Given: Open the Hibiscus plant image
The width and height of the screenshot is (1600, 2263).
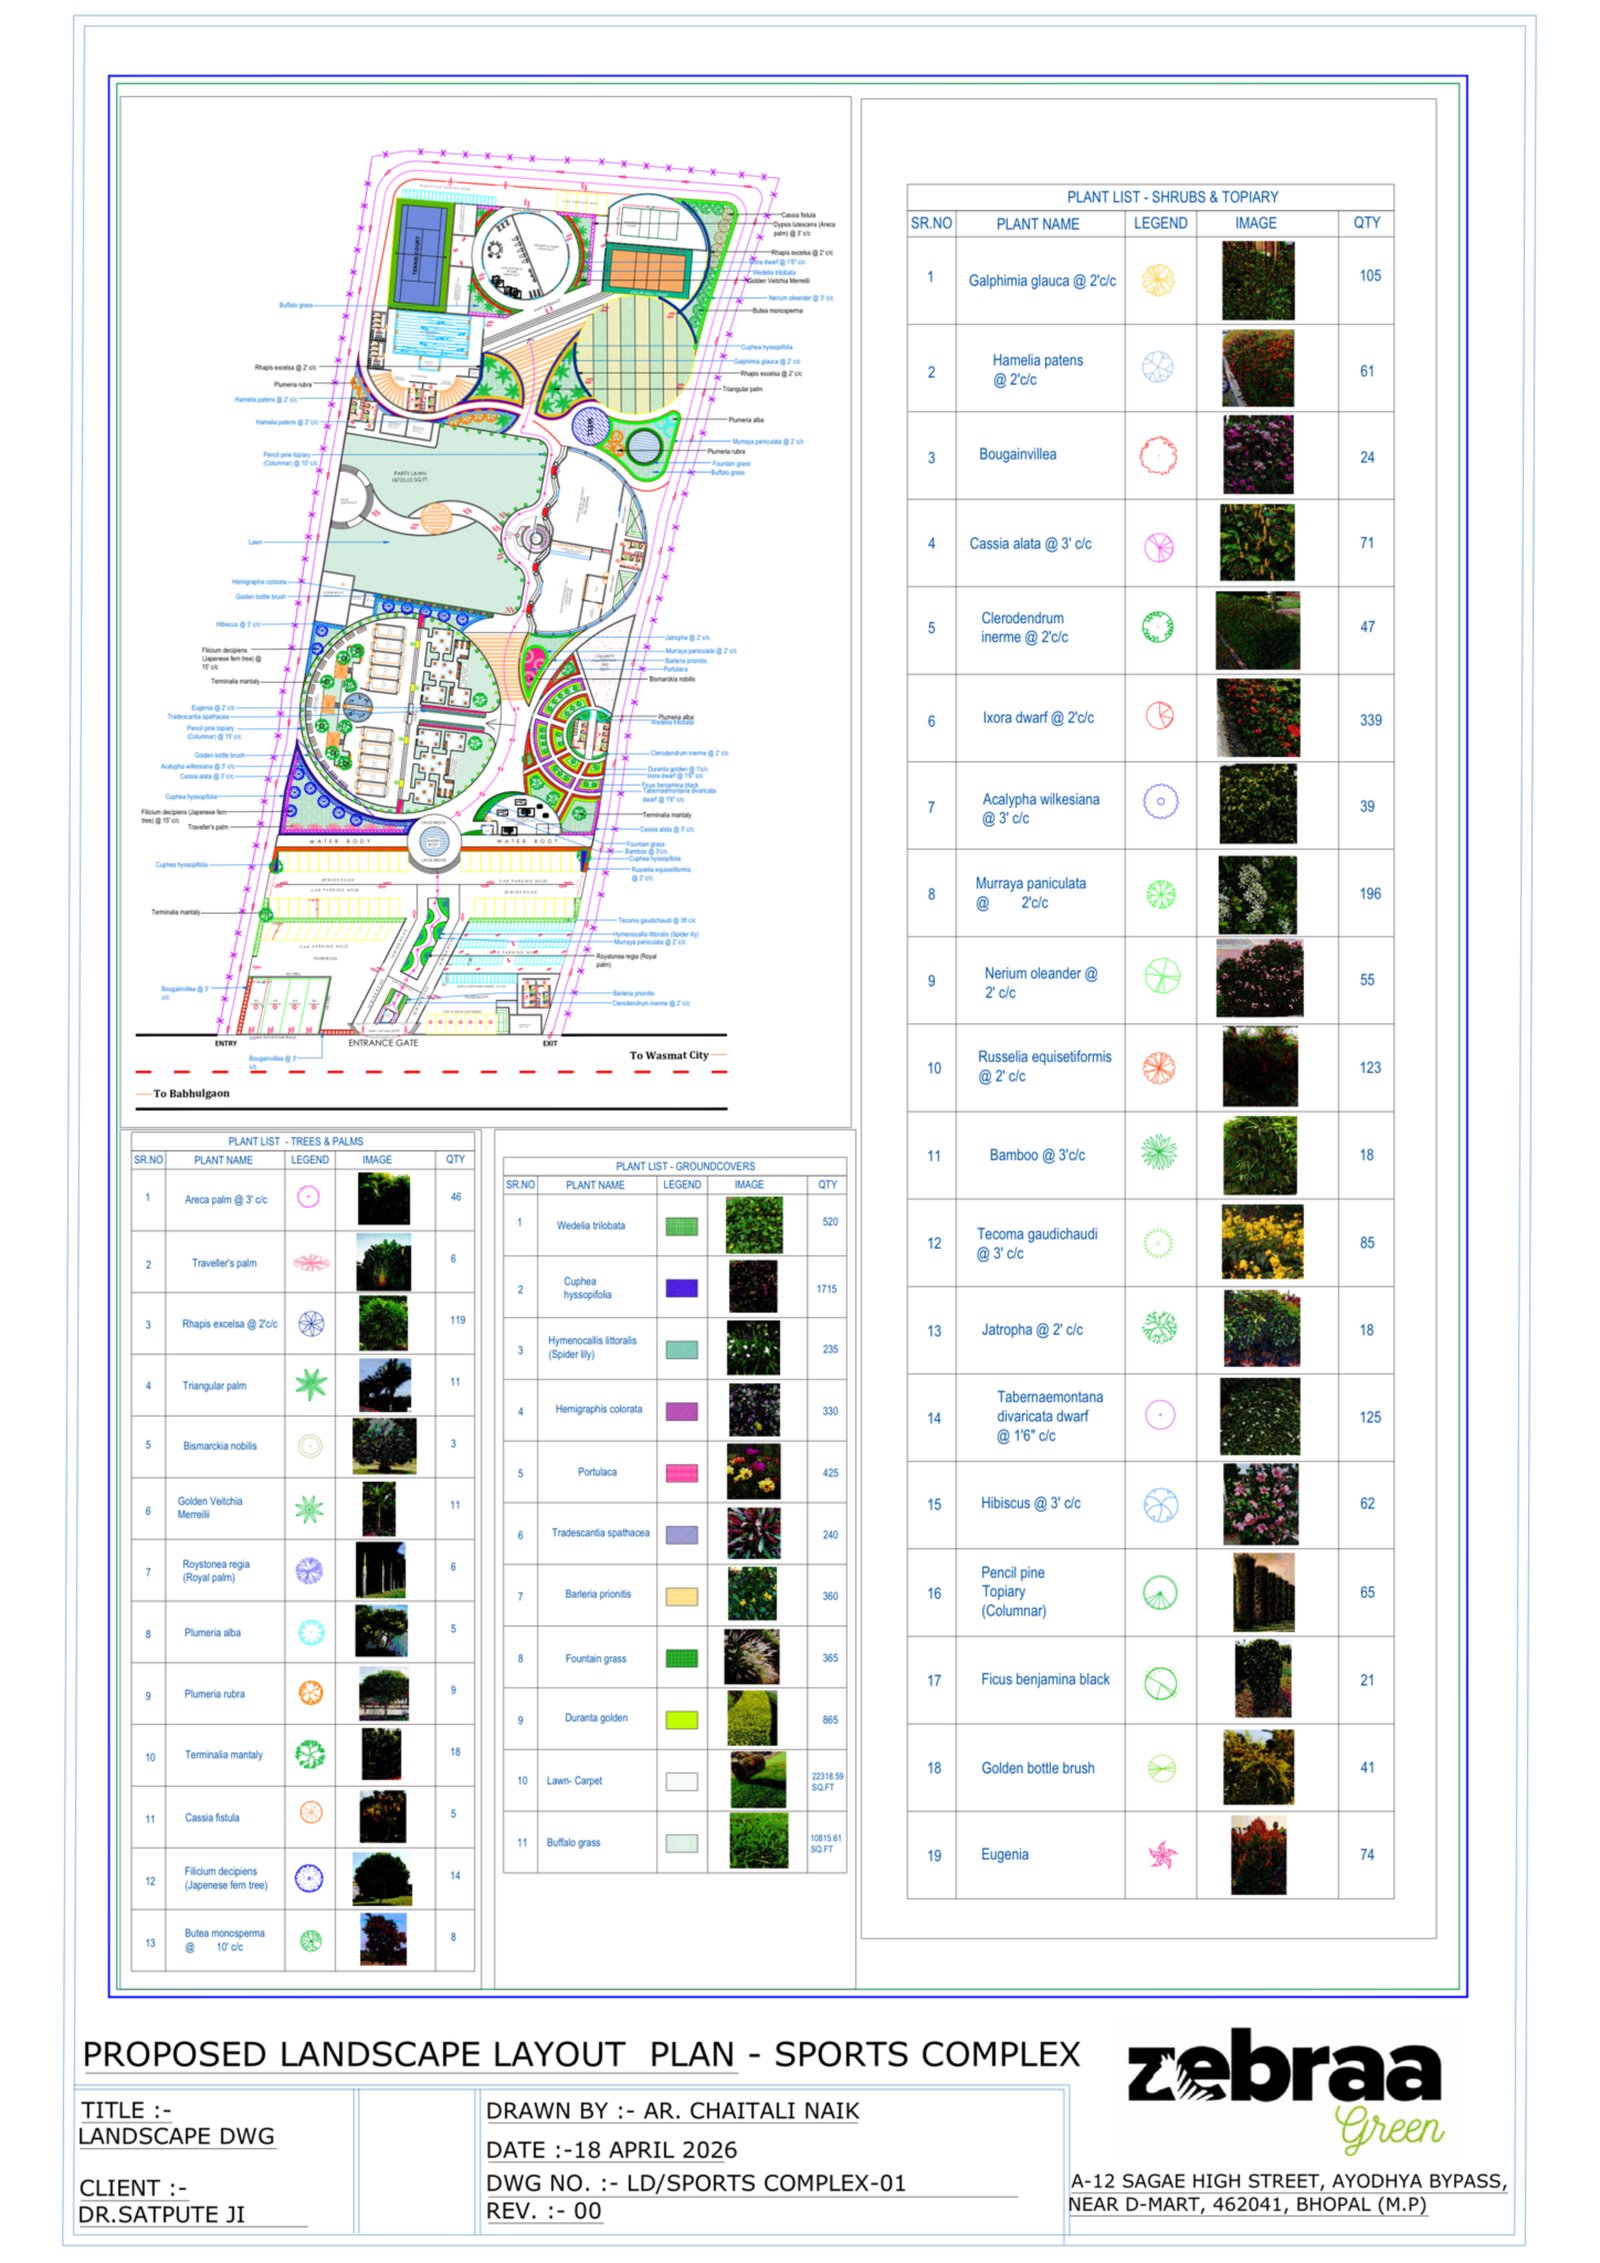Looking at the screenshot, I should [1260, 1504].
